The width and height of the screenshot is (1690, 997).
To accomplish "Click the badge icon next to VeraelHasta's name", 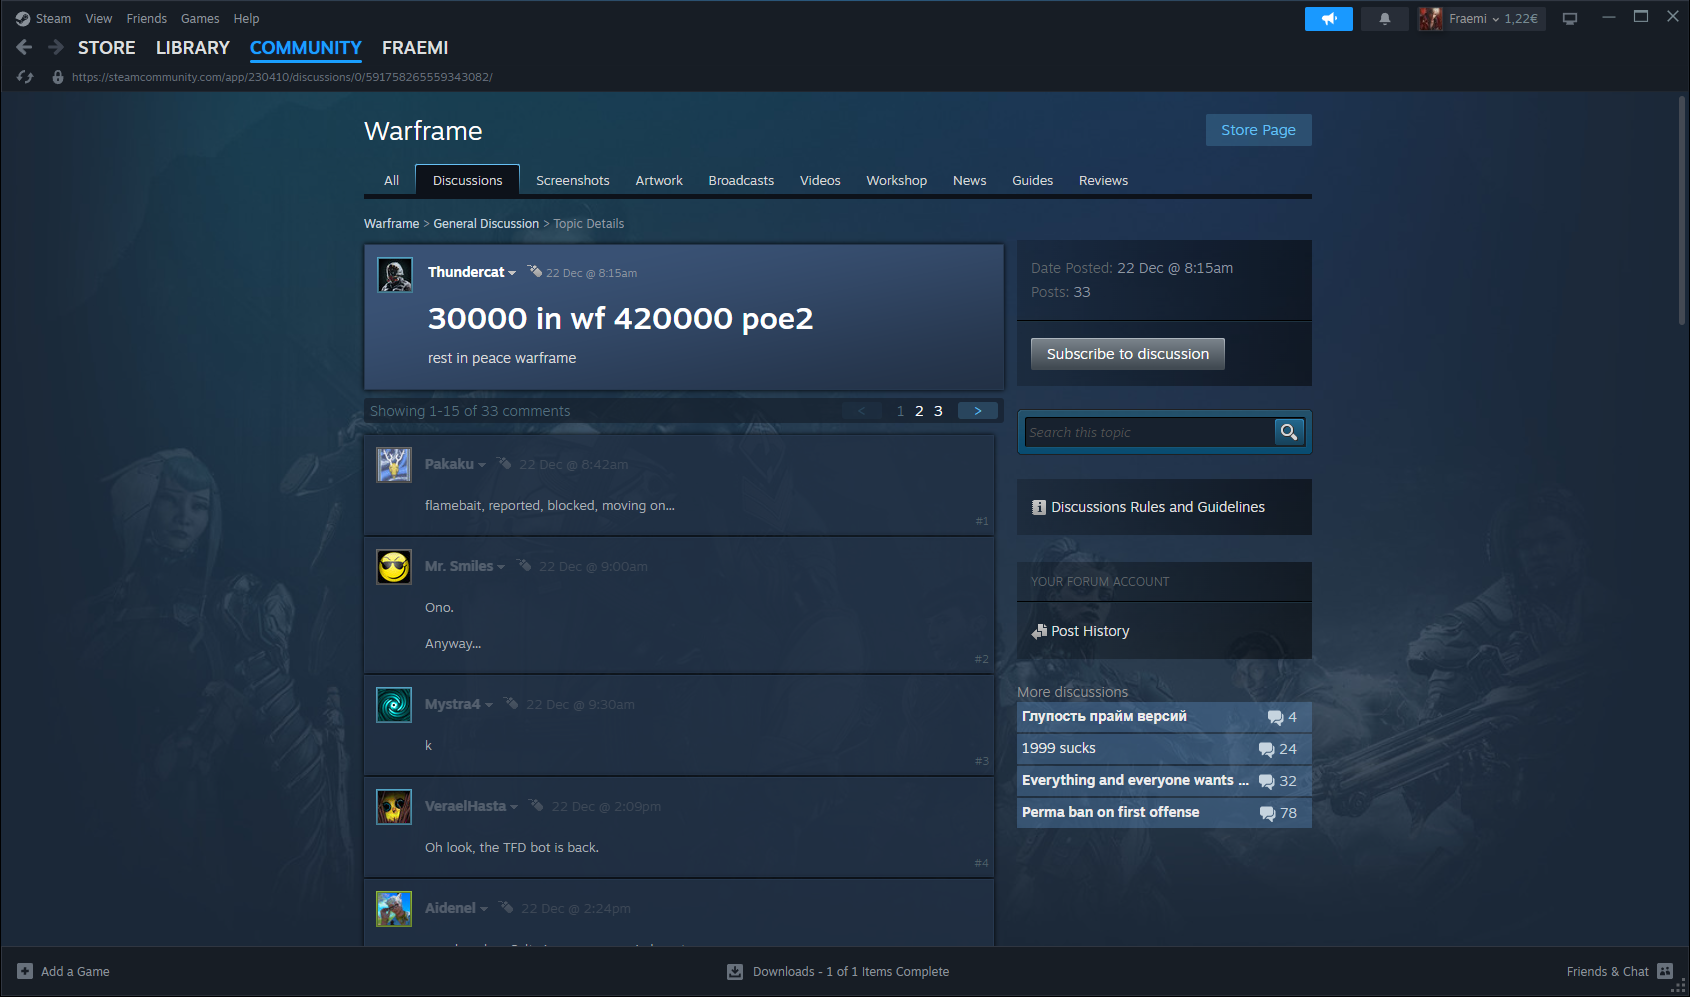I will (x=536, y=805).
